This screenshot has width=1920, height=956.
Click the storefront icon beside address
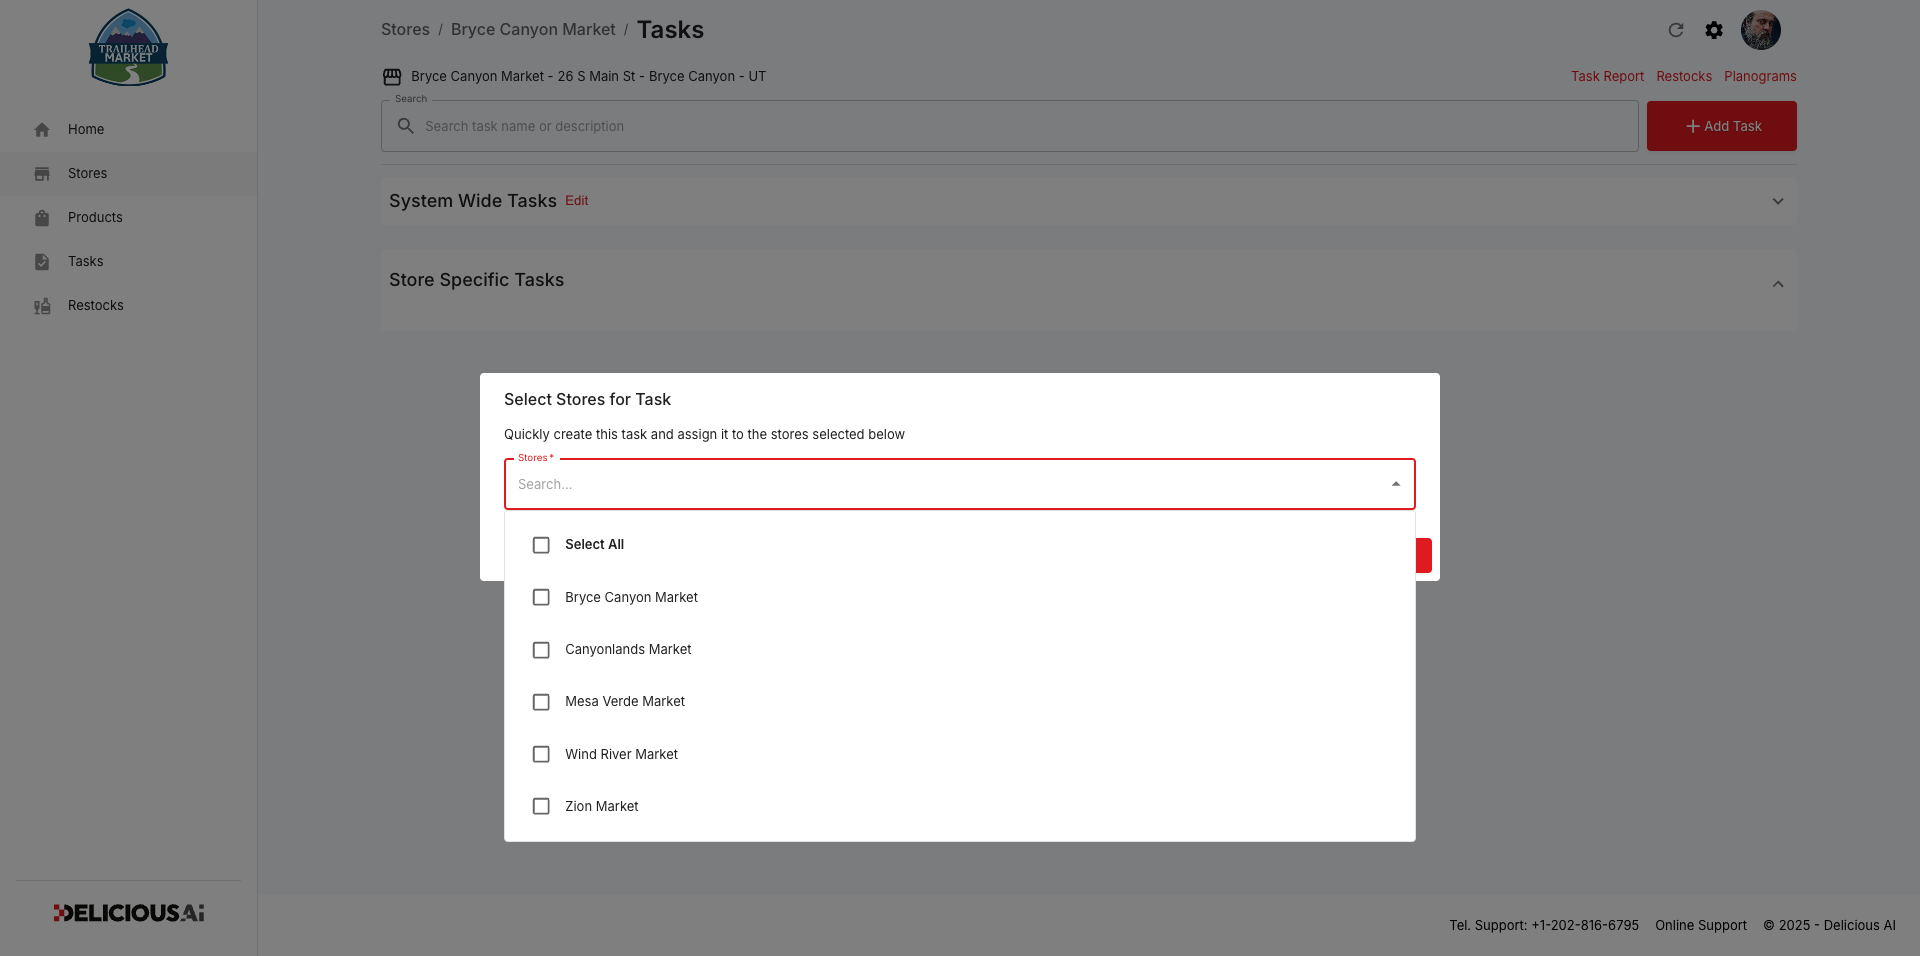pyautogui.click(x=392, y=77)
